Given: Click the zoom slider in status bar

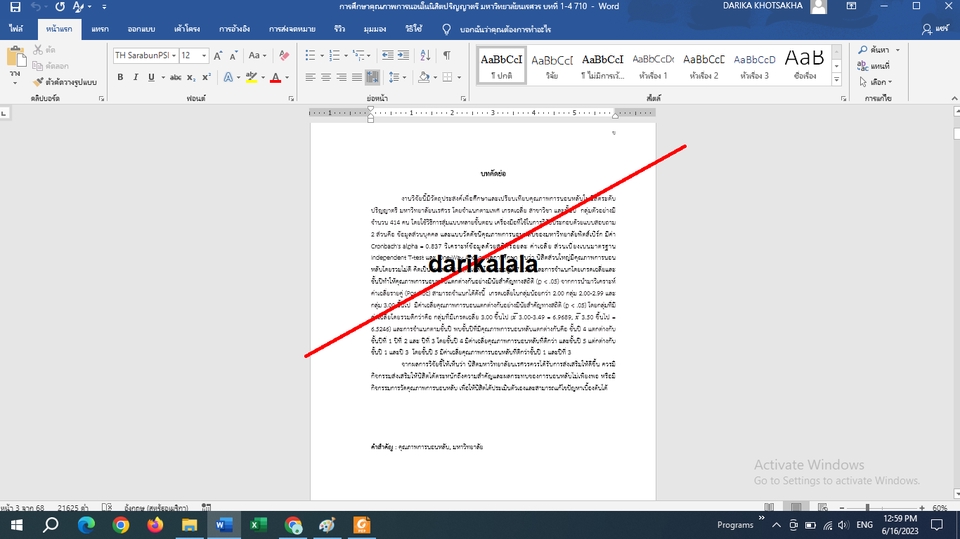Looking at the screenshot, I should pyautogui.click(x=882, y=508).
